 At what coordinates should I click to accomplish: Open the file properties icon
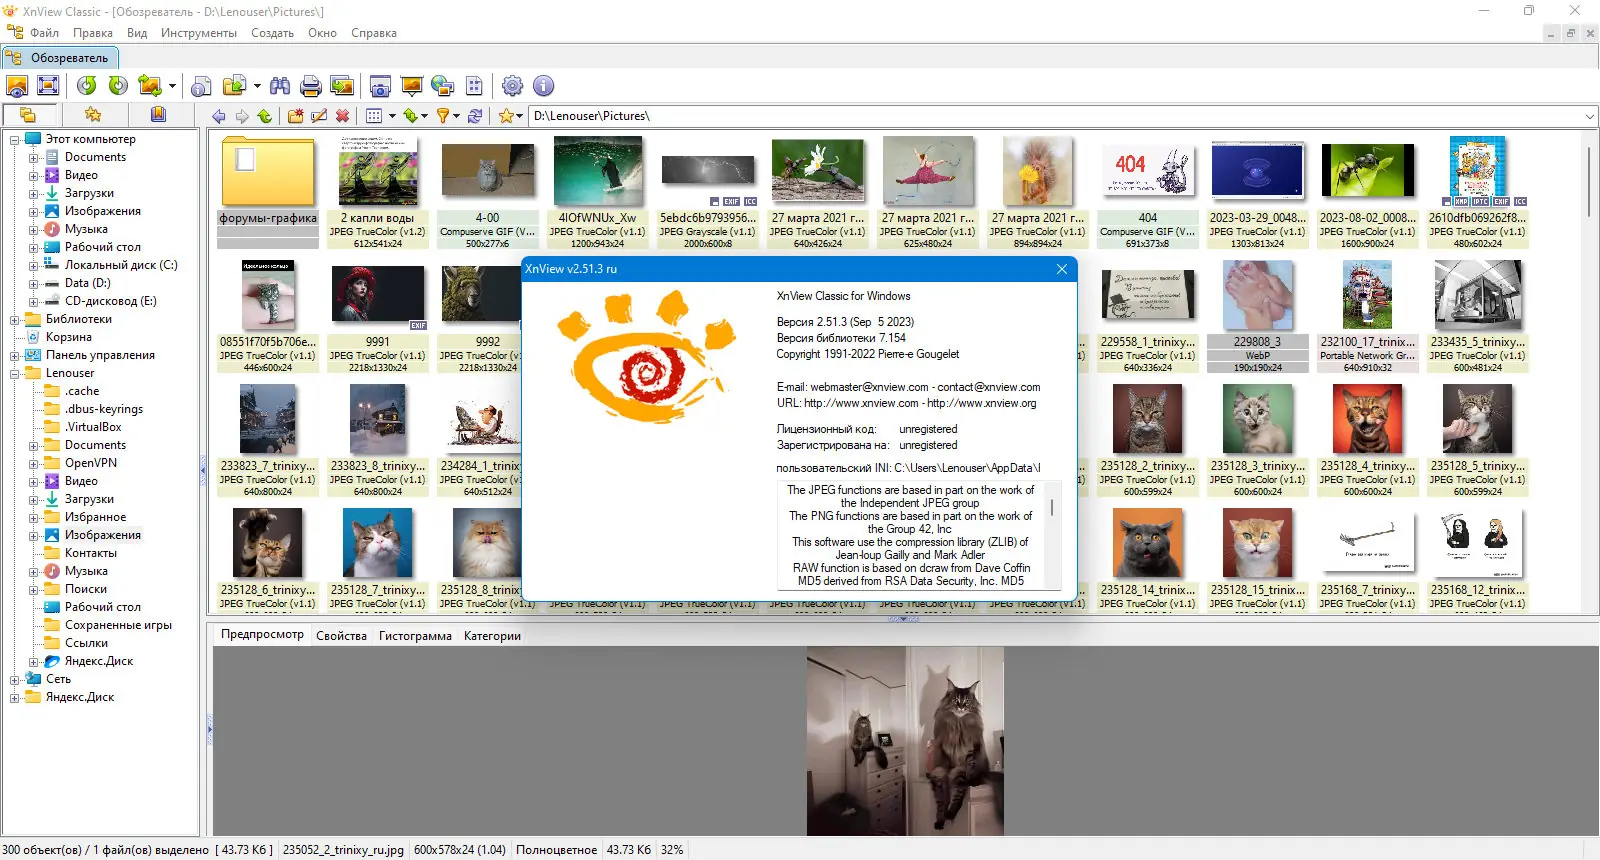(x=202, y=86)
